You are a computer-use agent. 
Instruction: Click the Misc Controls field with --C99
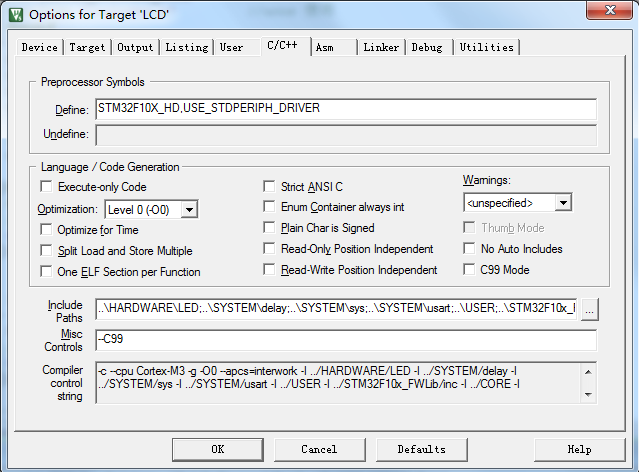tap(346, 340)
